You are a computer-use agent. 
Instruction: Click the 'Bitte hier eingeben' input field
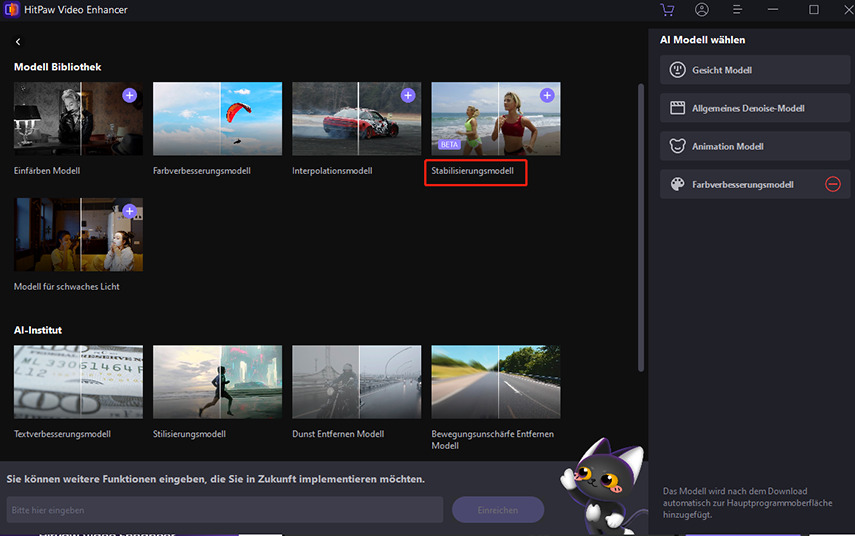pos(225,510)
